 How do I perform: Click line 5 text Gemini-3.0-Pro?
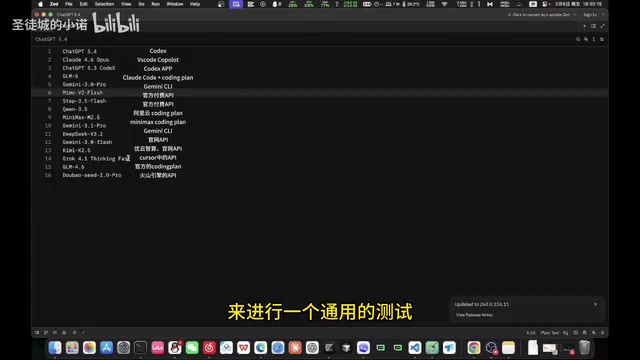click(x=84, y=84)
